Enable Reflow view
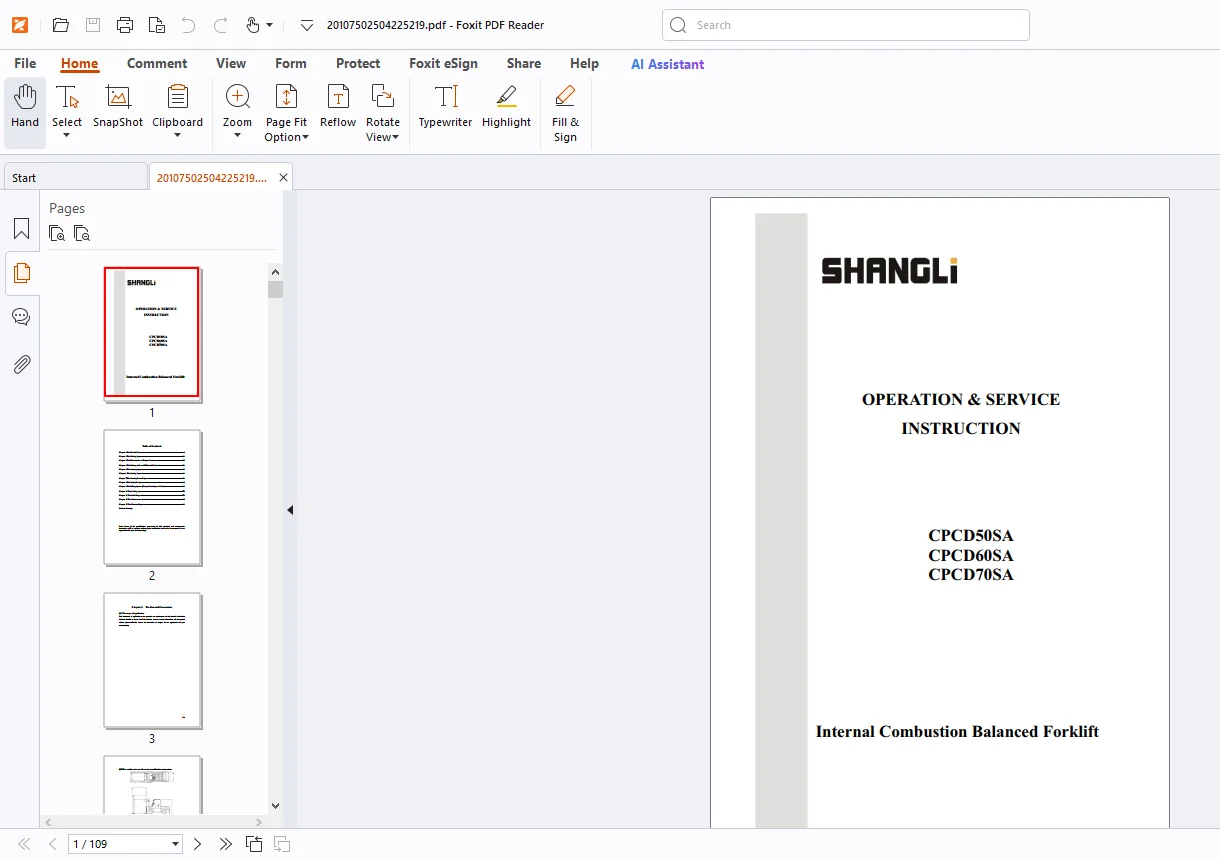 tap(338, 107)
